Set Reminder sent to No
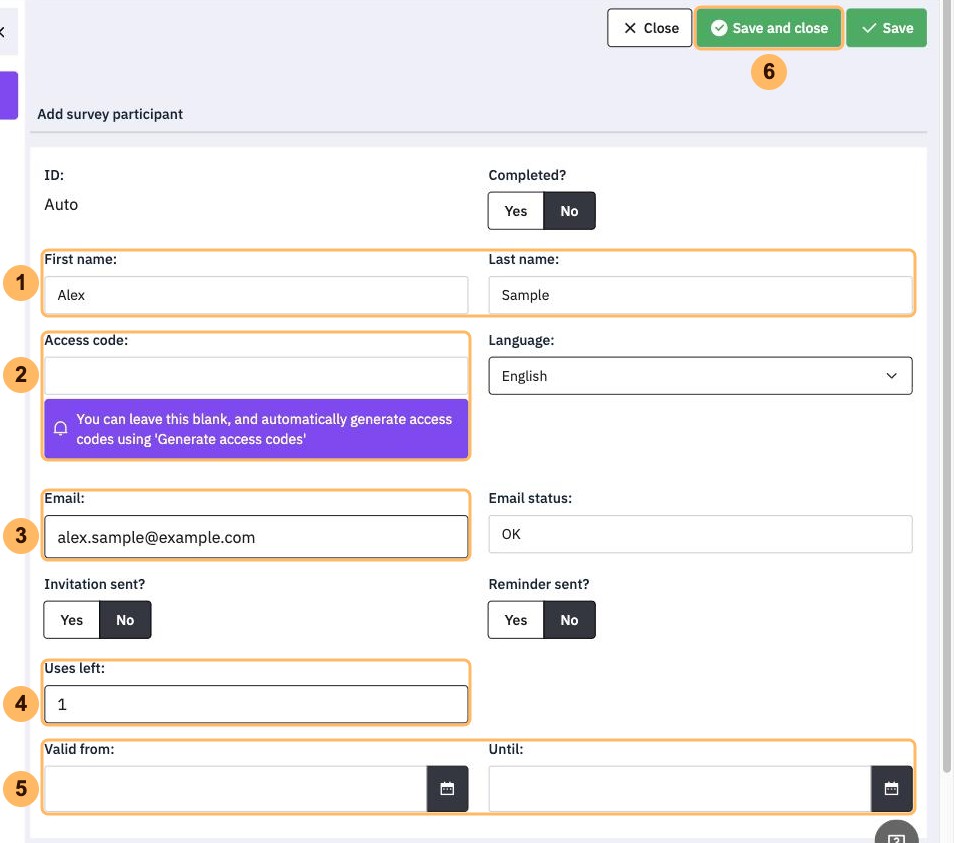954x843 pixels. [x=569, y=620]
